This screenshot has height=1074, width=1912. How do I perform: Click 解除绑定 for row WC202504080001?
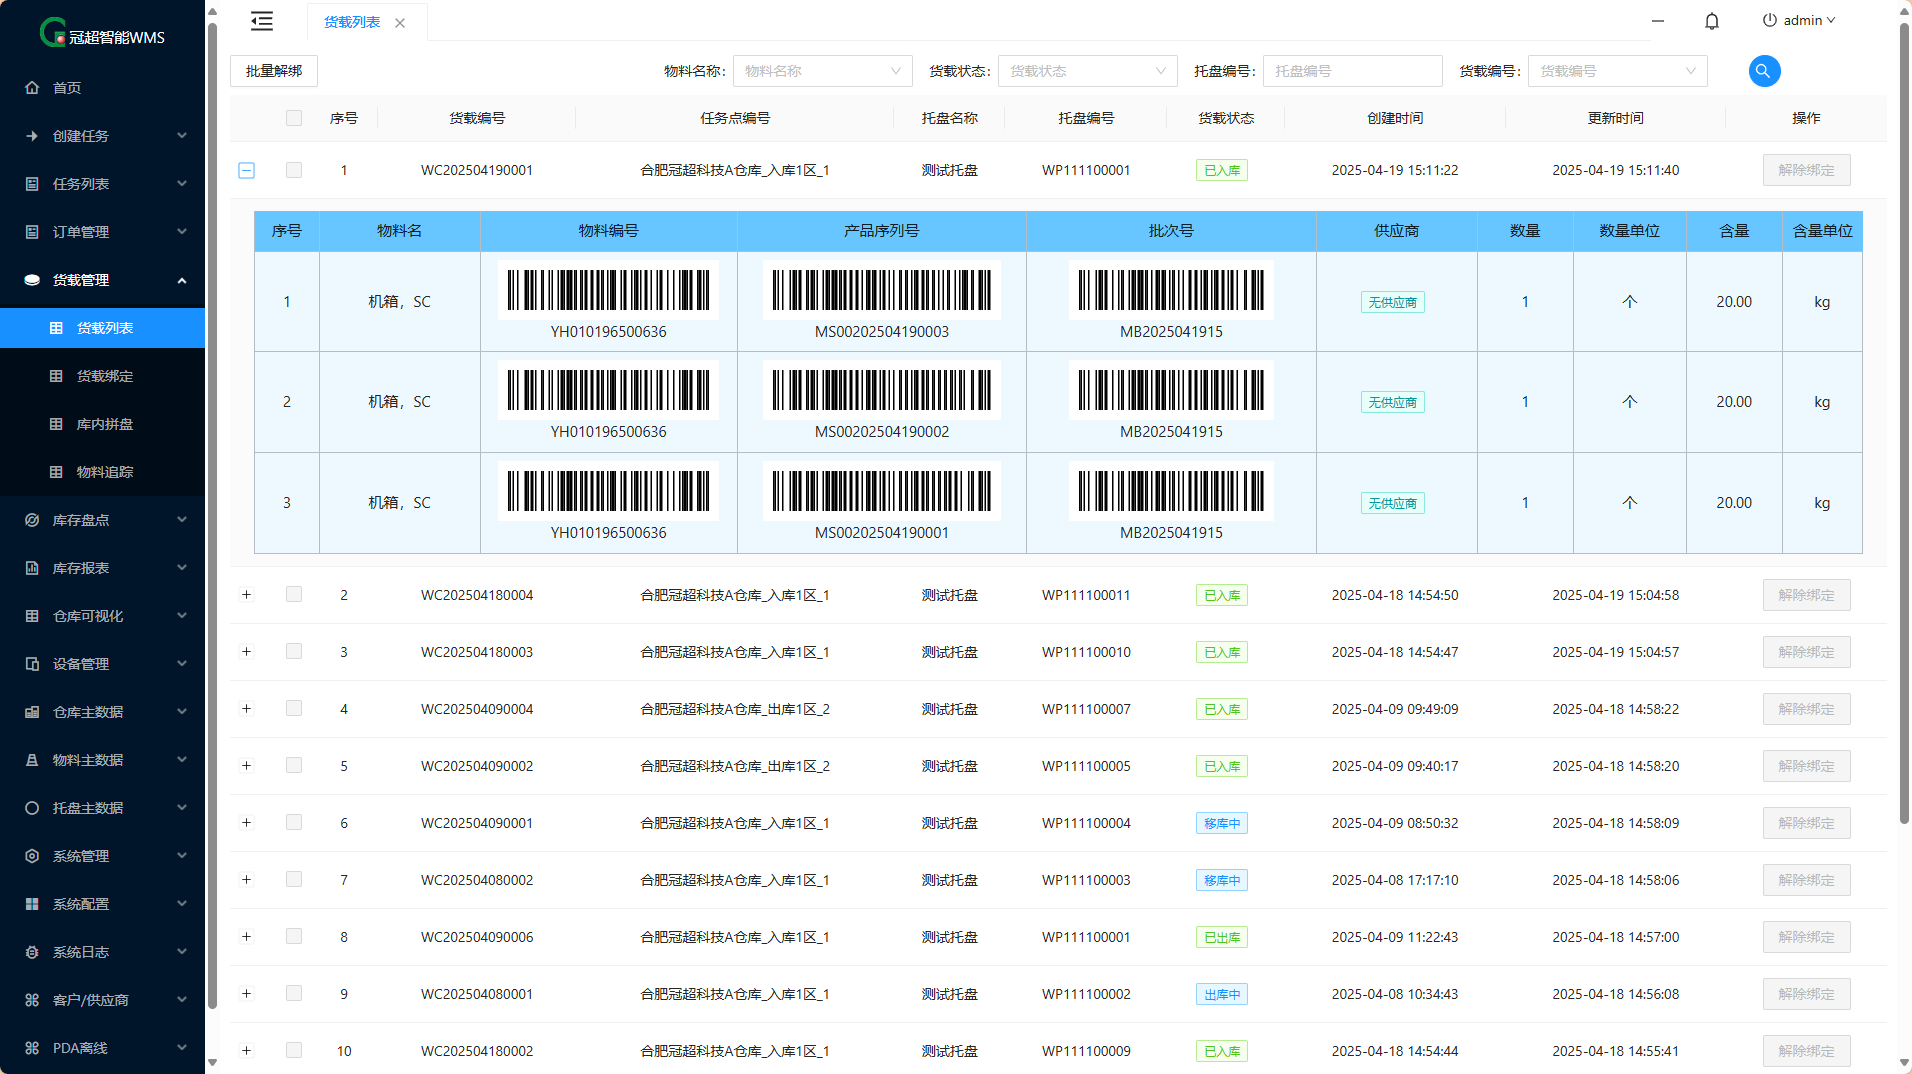1806,994
